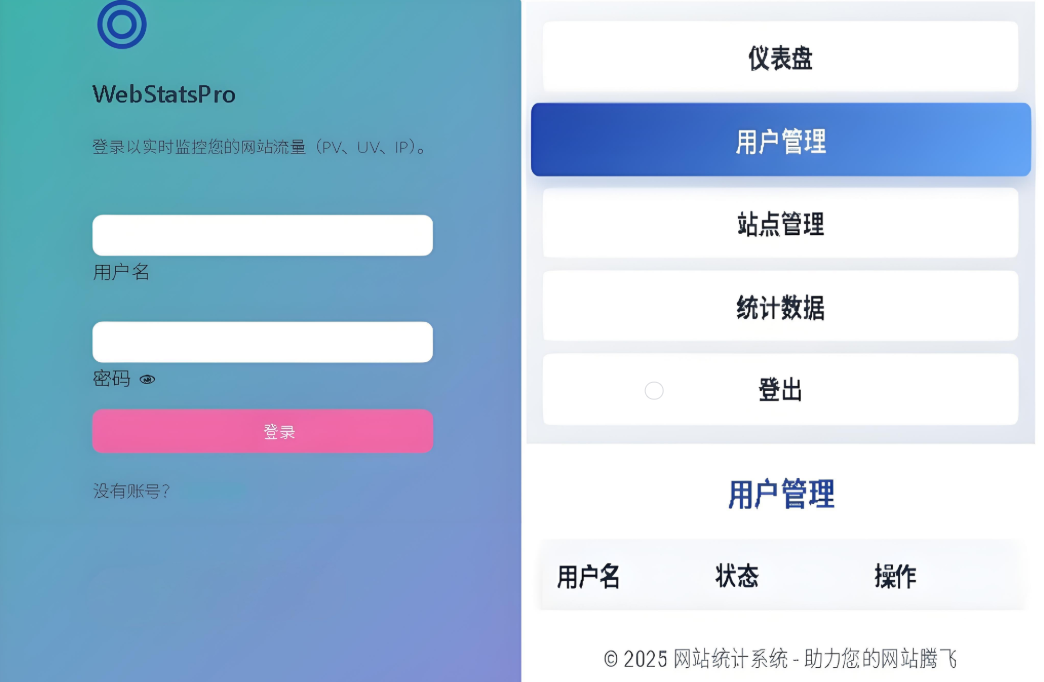Click the 密码 input field
This screenshot has height=682, width=1044.
click(x=262, y=342)
